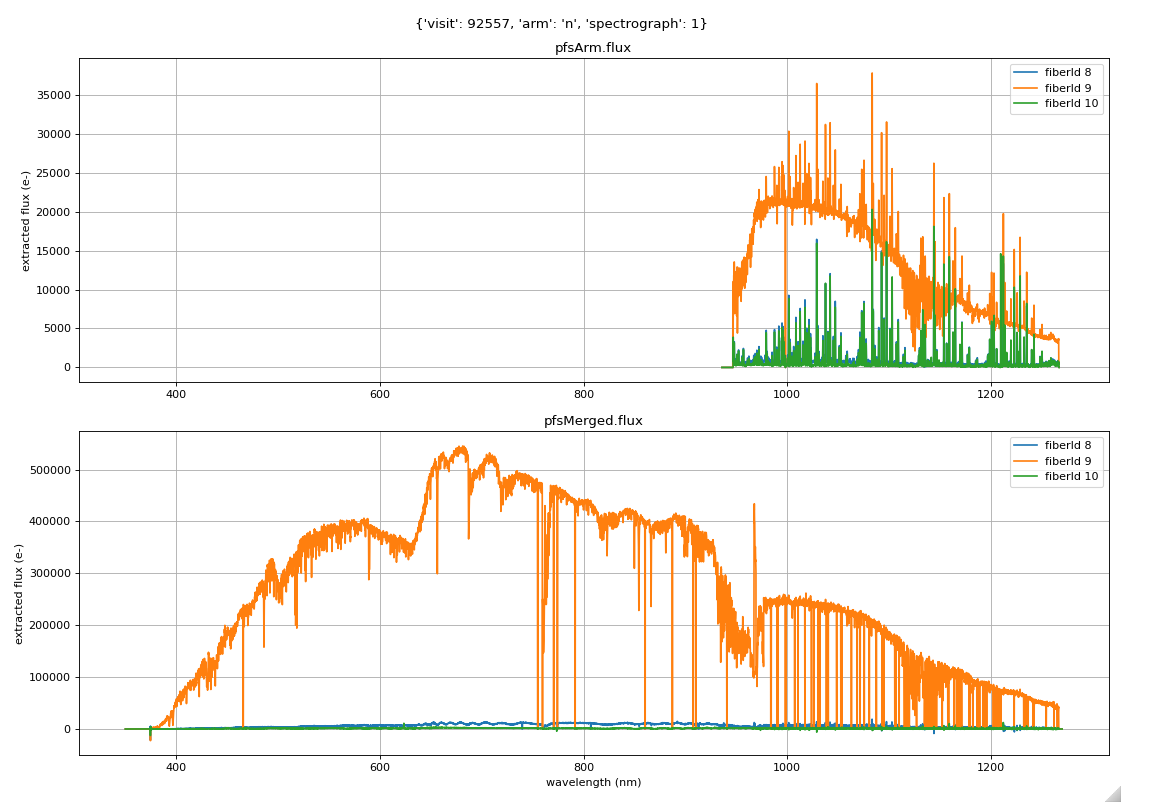Screen dimensions: 1161x802
Task: Click the 1200 x-axis tick of the pfsMerged plot
Action: tap(990, 768)
